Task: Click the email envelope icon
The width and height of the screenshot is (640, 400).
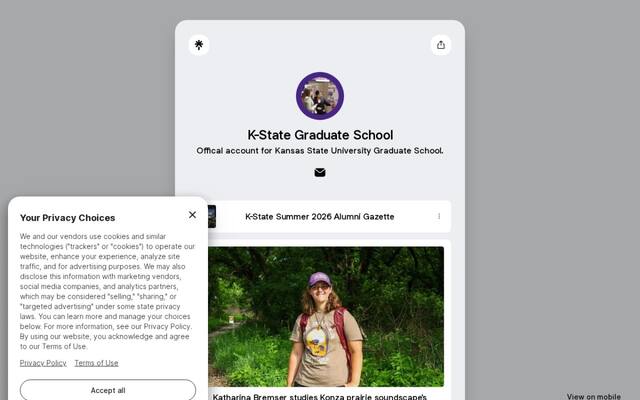Action: pyautogui.click(x=320, y=173)
